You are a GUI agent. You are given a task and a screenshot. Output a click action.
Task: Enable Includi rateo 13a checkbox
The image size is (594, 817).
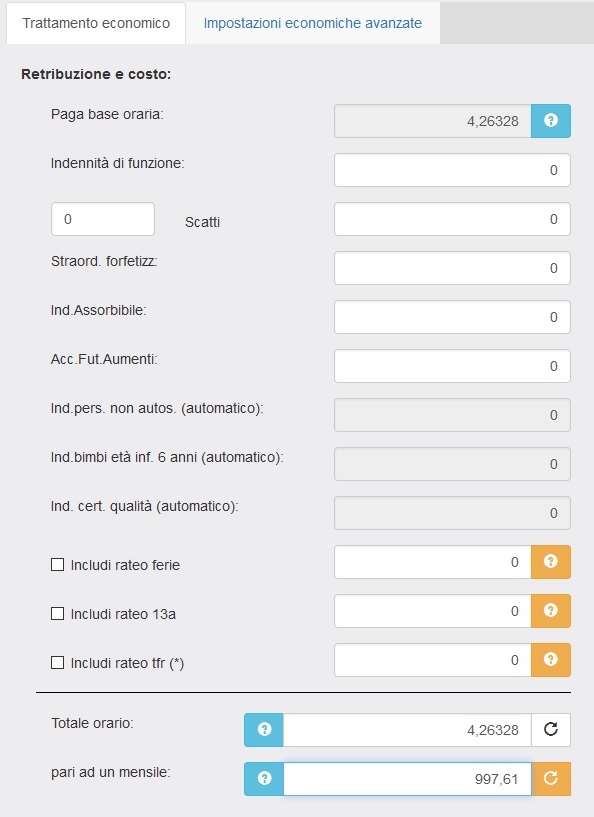[x=57, y=613]
